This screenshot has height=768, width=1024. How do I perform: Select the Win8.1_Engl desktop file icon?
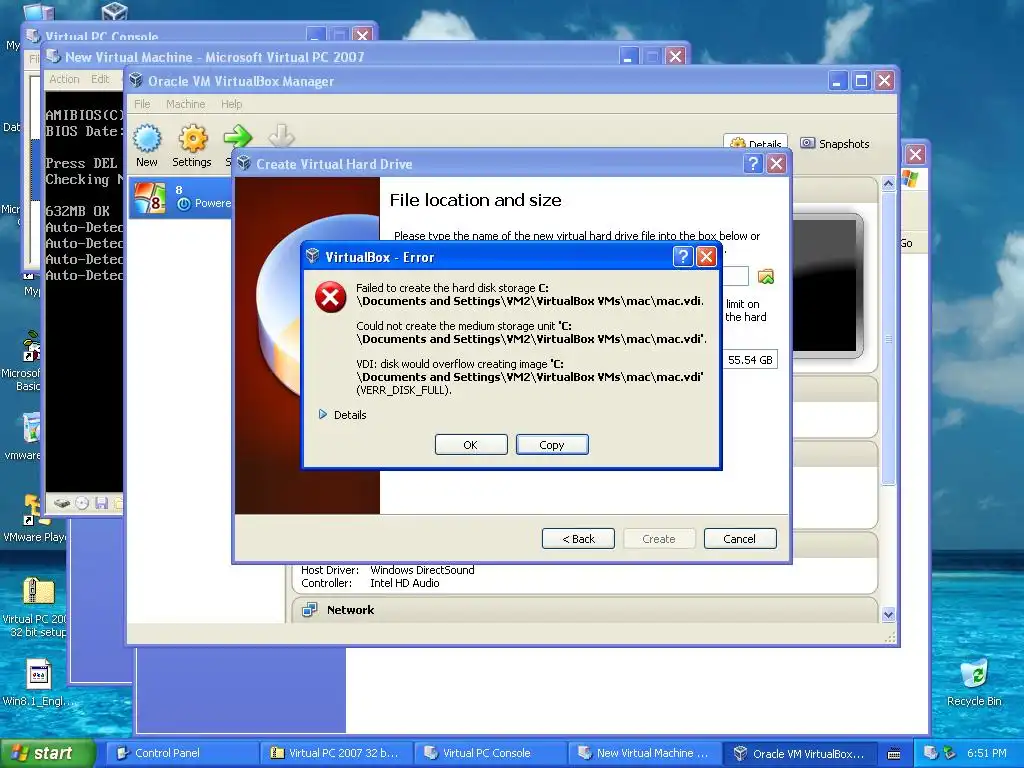39,682
